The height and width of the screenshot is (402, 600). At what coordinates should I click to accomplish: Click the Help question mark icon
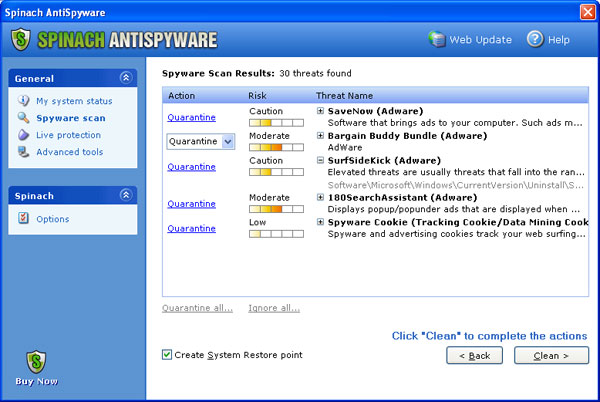pos(535,39)
